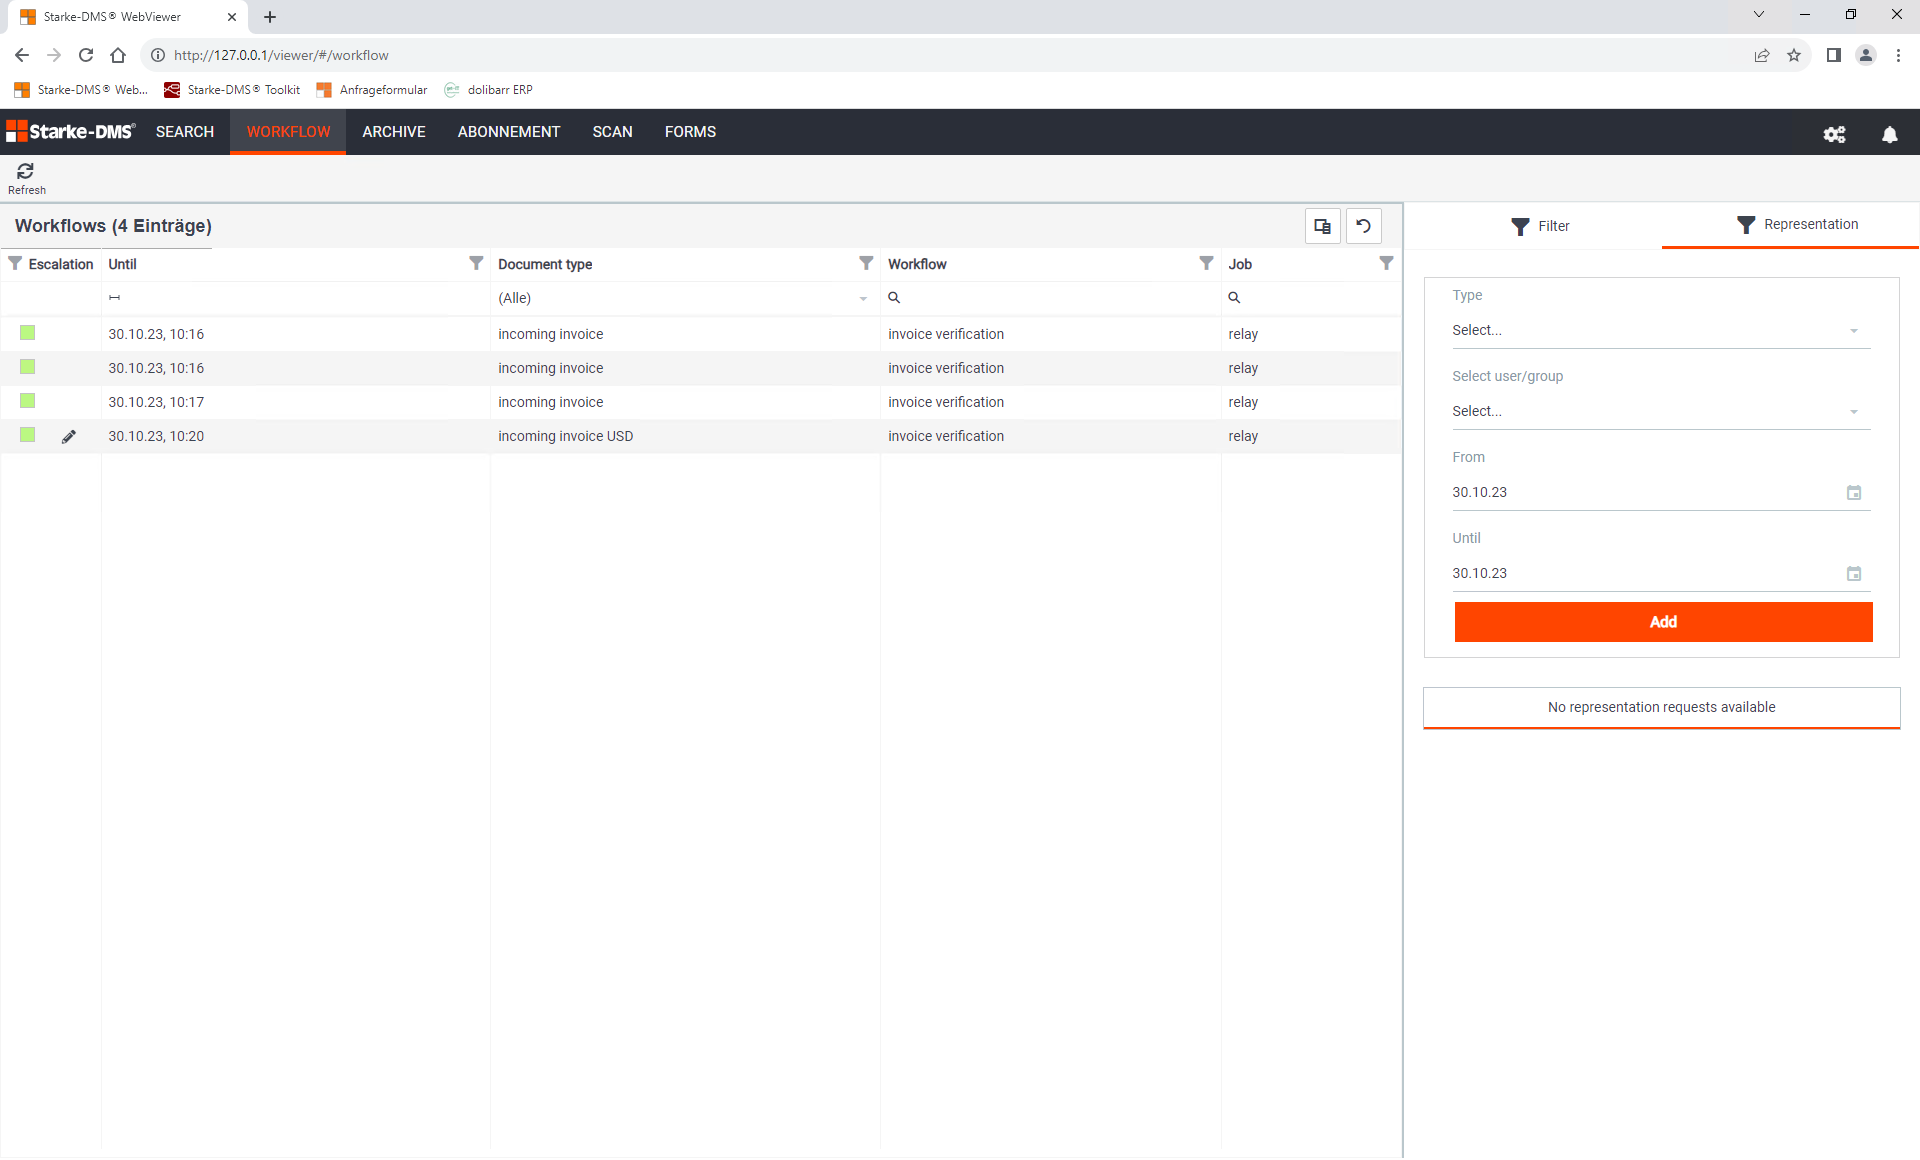The width and height of the screenshot is (1920, 1160).
Task: Click the bell notification icon top right
Action: [x=1890, y=133]
